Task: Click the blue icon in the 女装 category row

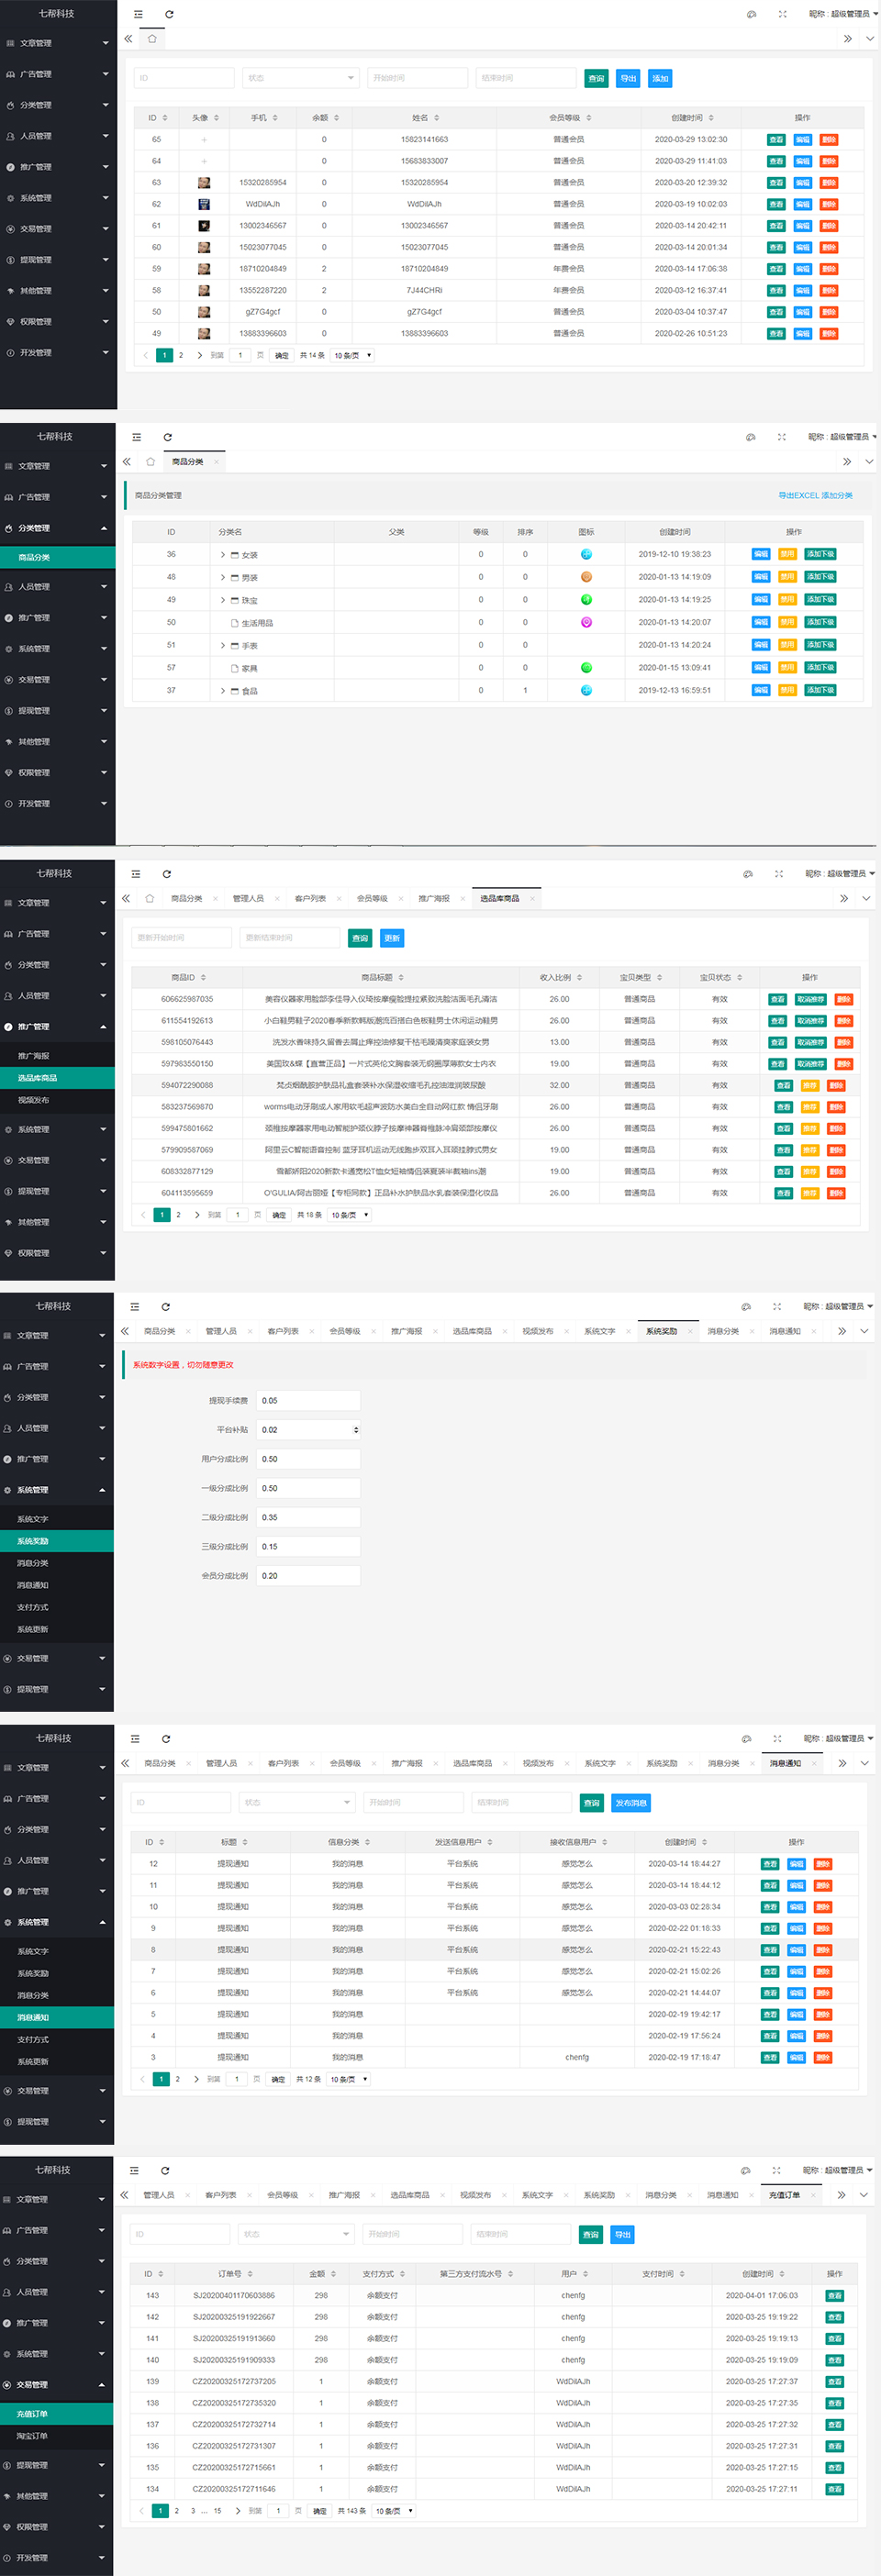Action: (586, 554)
